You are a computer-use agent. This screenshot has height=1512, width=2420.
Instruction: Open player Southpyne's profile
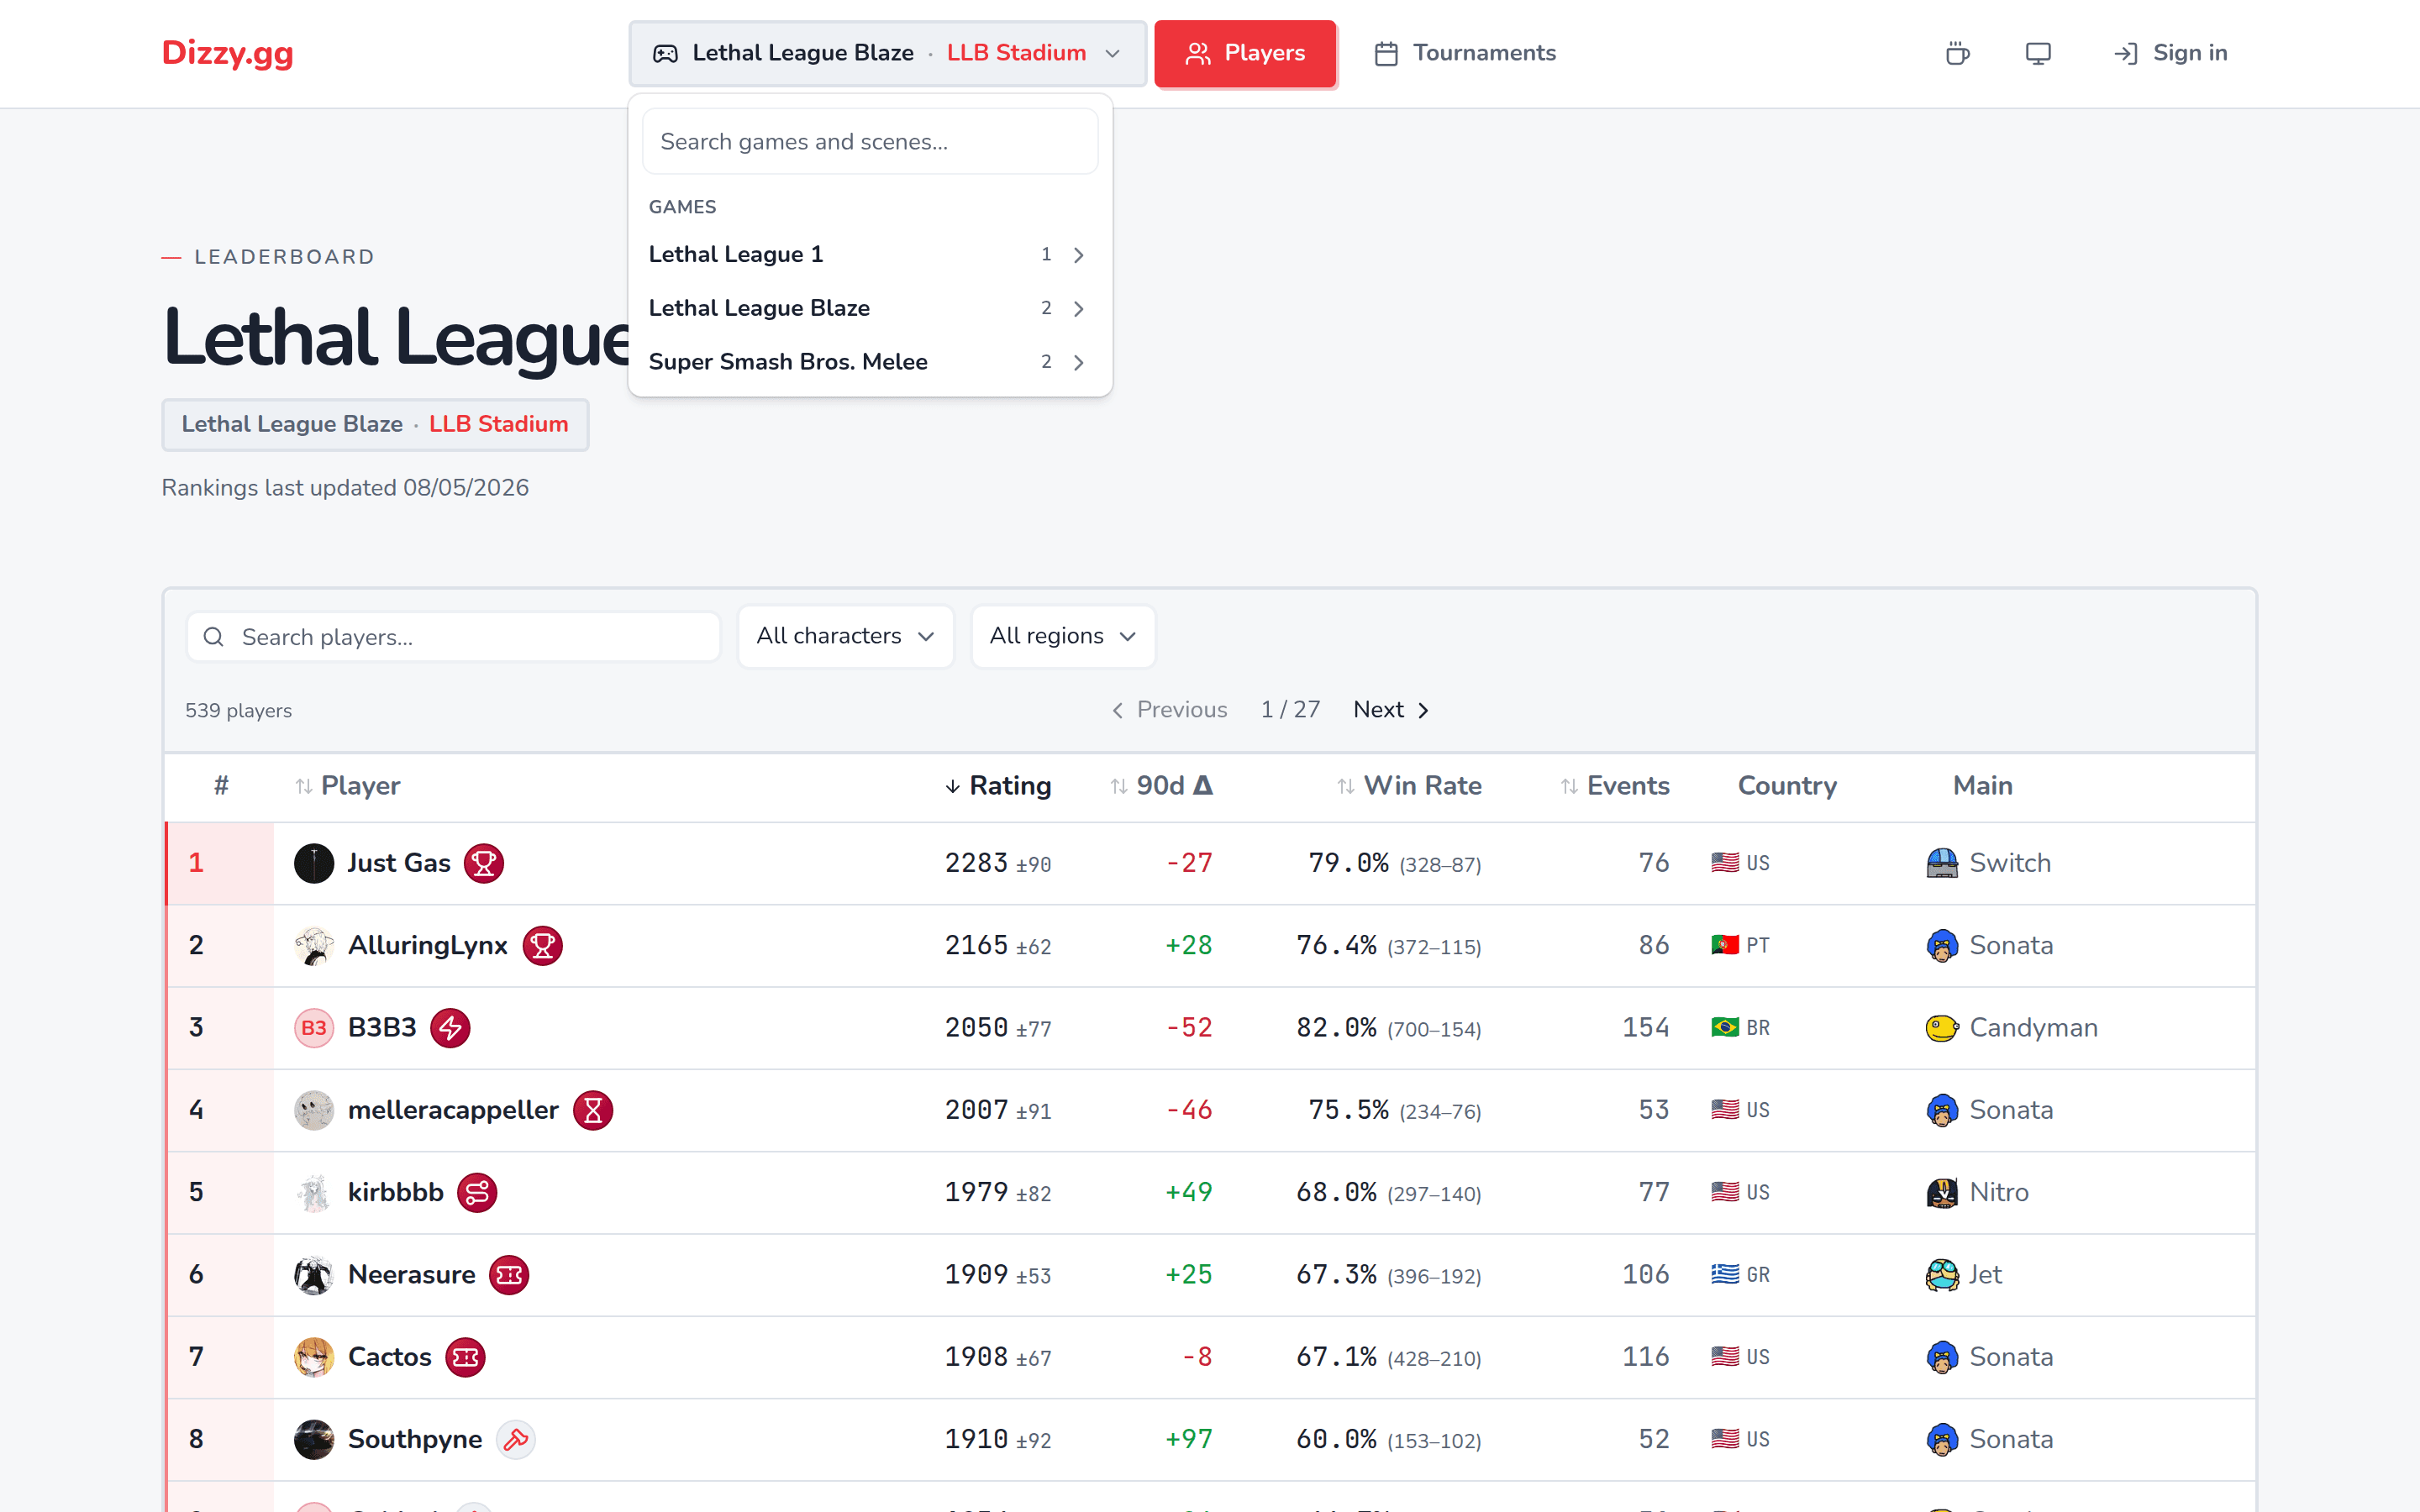click(415, 1439)
